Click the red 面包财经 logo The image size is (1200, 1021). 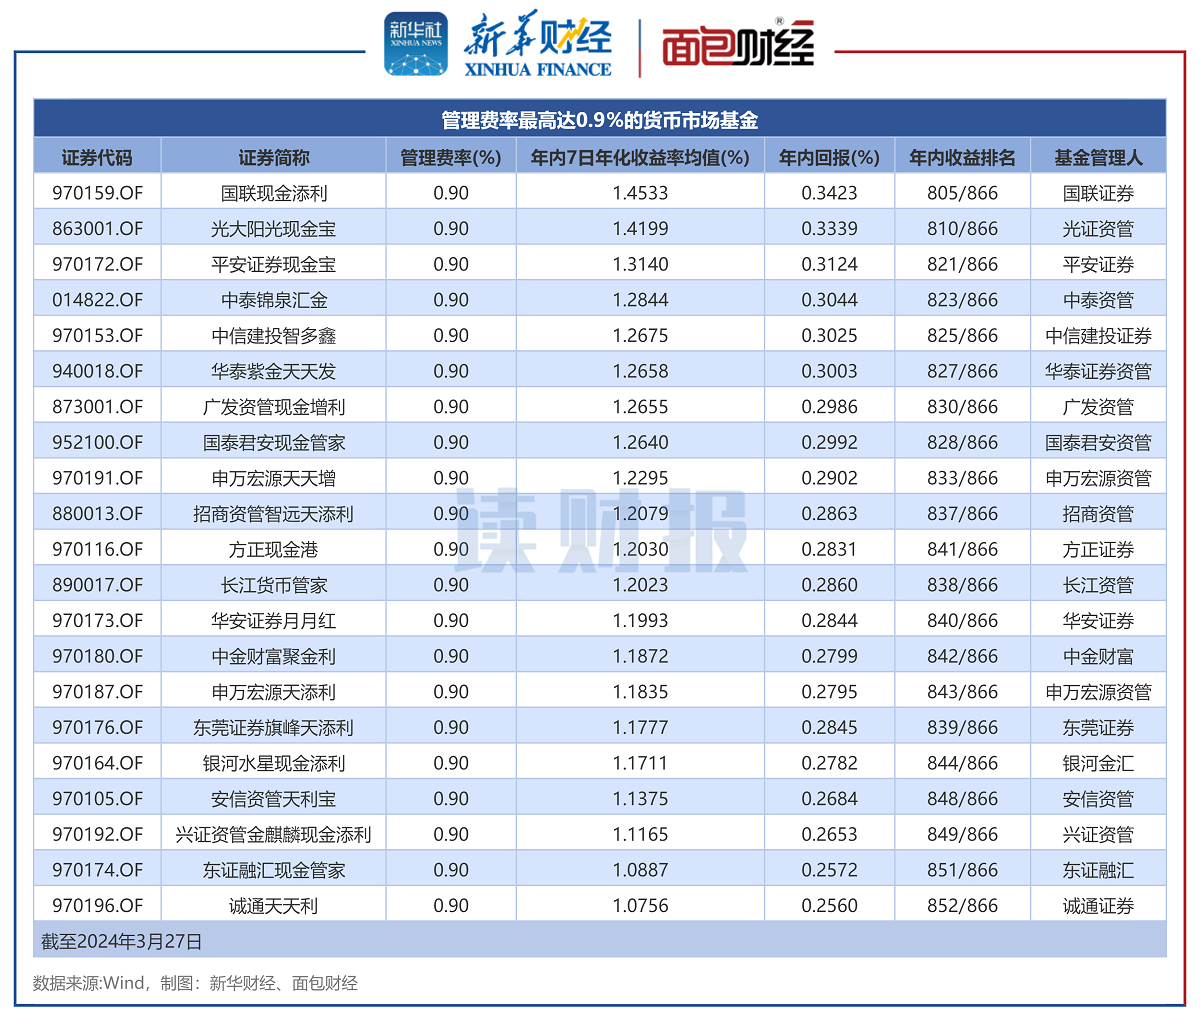tap(737, 46)
